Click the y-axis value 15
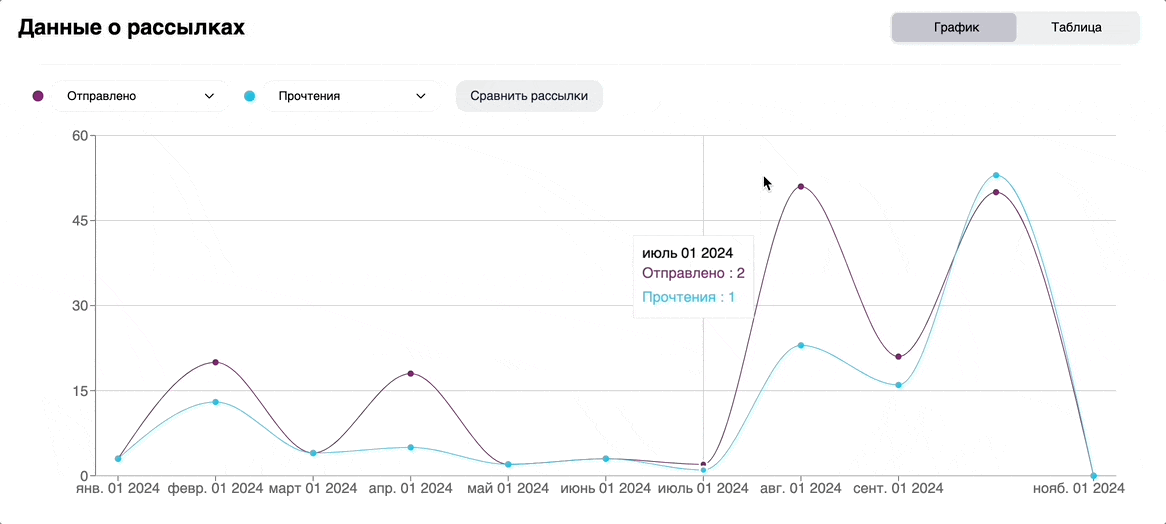 click(x=80, y=391)
